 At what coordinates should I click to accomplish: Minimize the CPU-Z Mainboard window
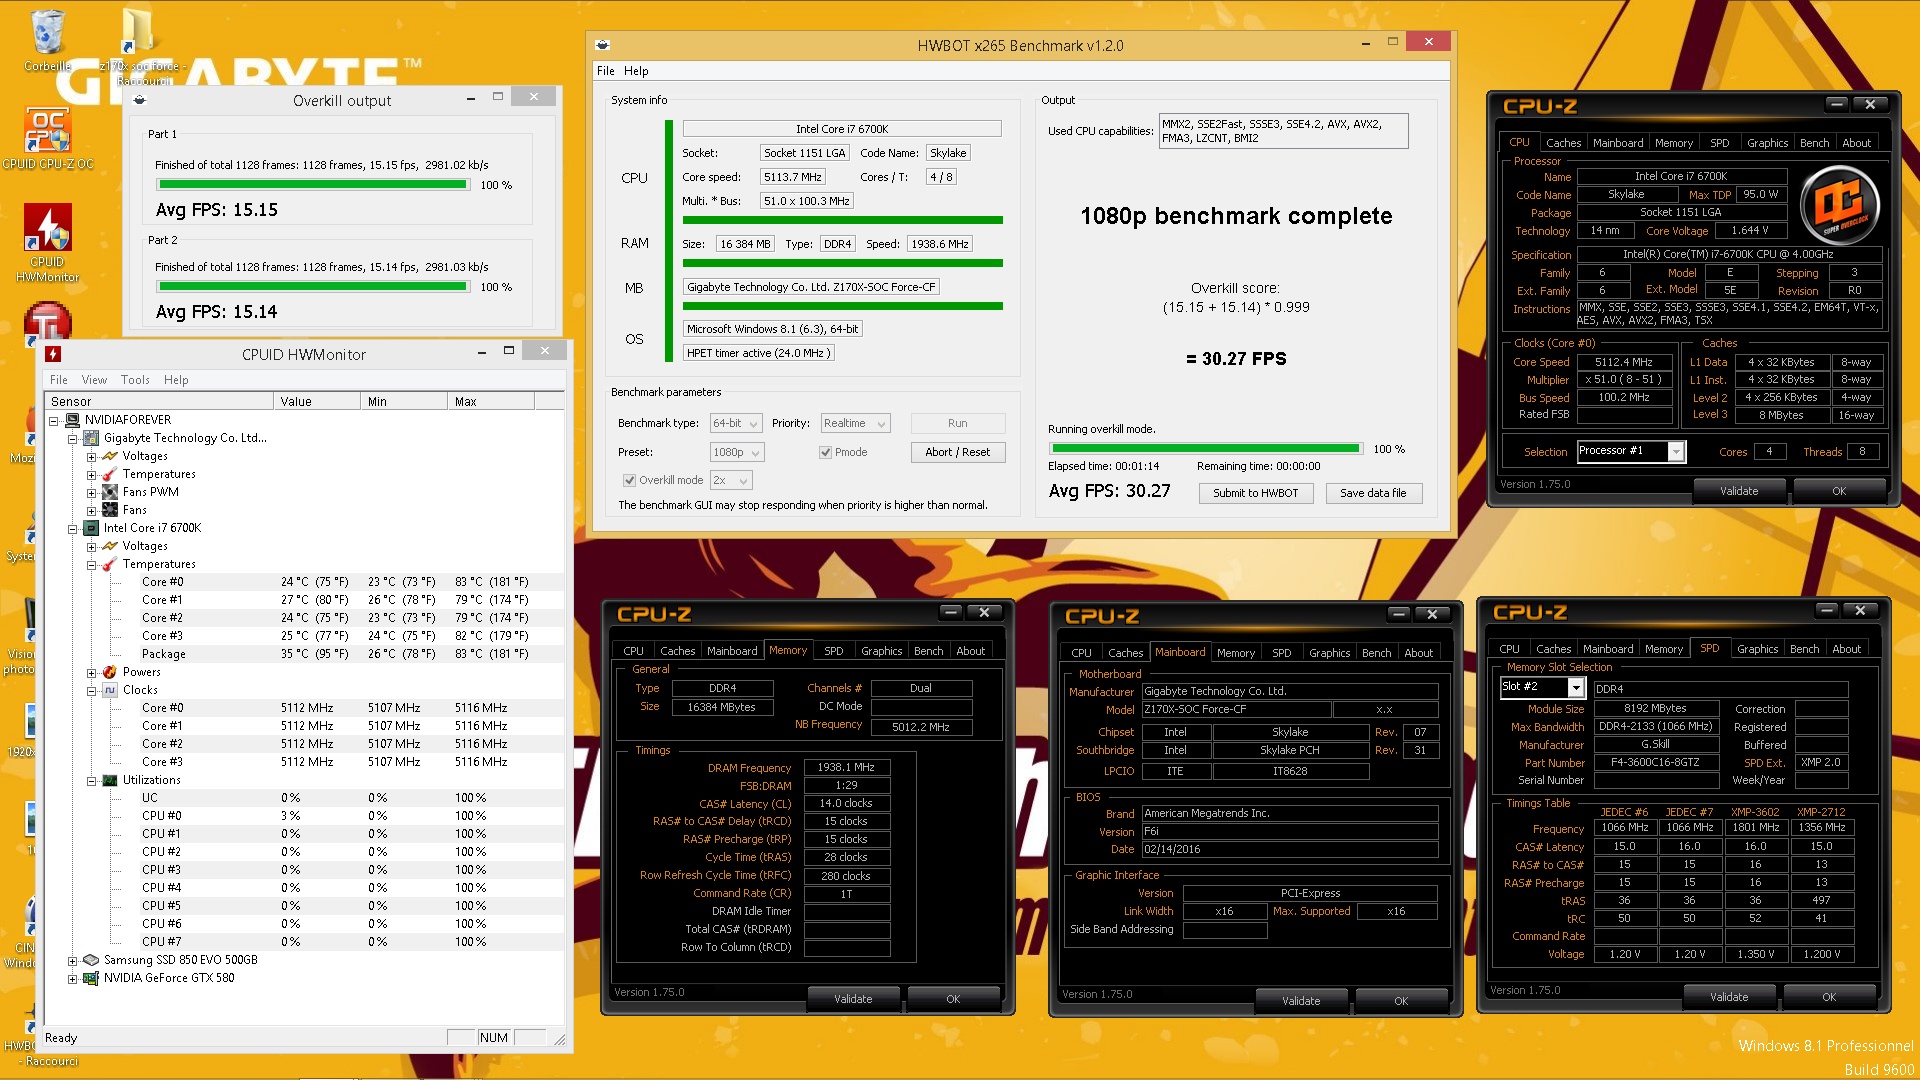pos(1398,614)
